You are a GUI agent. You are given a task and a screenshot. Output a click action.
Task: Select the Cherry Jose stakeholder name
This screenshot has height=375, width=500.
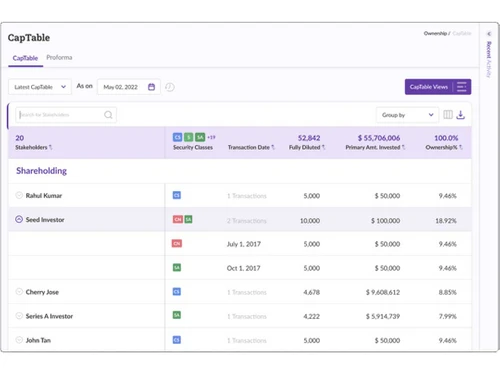[42, 292]
